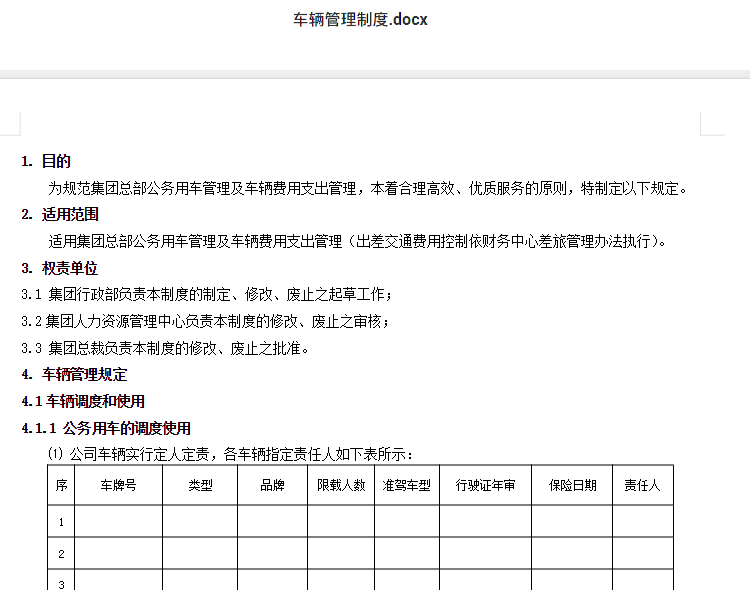The height and width of the screenshot is (590, 750).
Task: Click empty 车牌号 cell in row 1
Action: [x=119, y=521]
